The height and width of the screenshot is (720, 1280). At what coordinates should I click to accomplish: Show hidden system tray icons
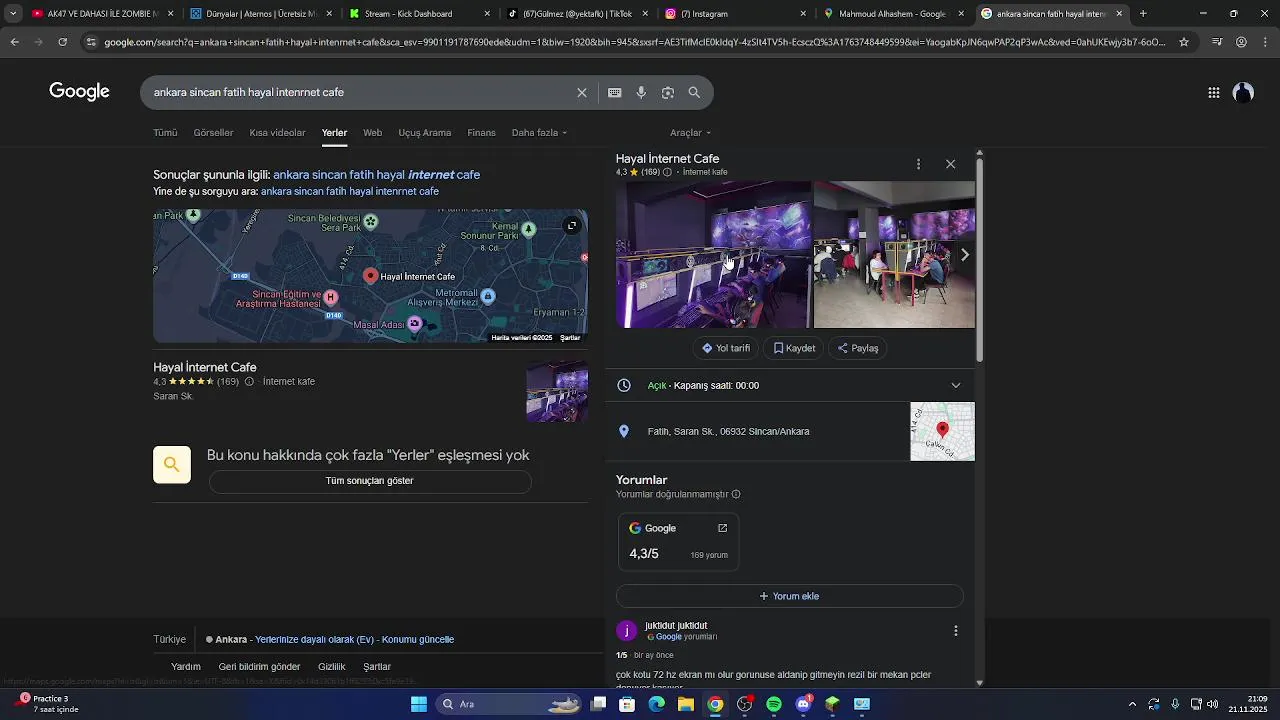tap(1132, 704)
